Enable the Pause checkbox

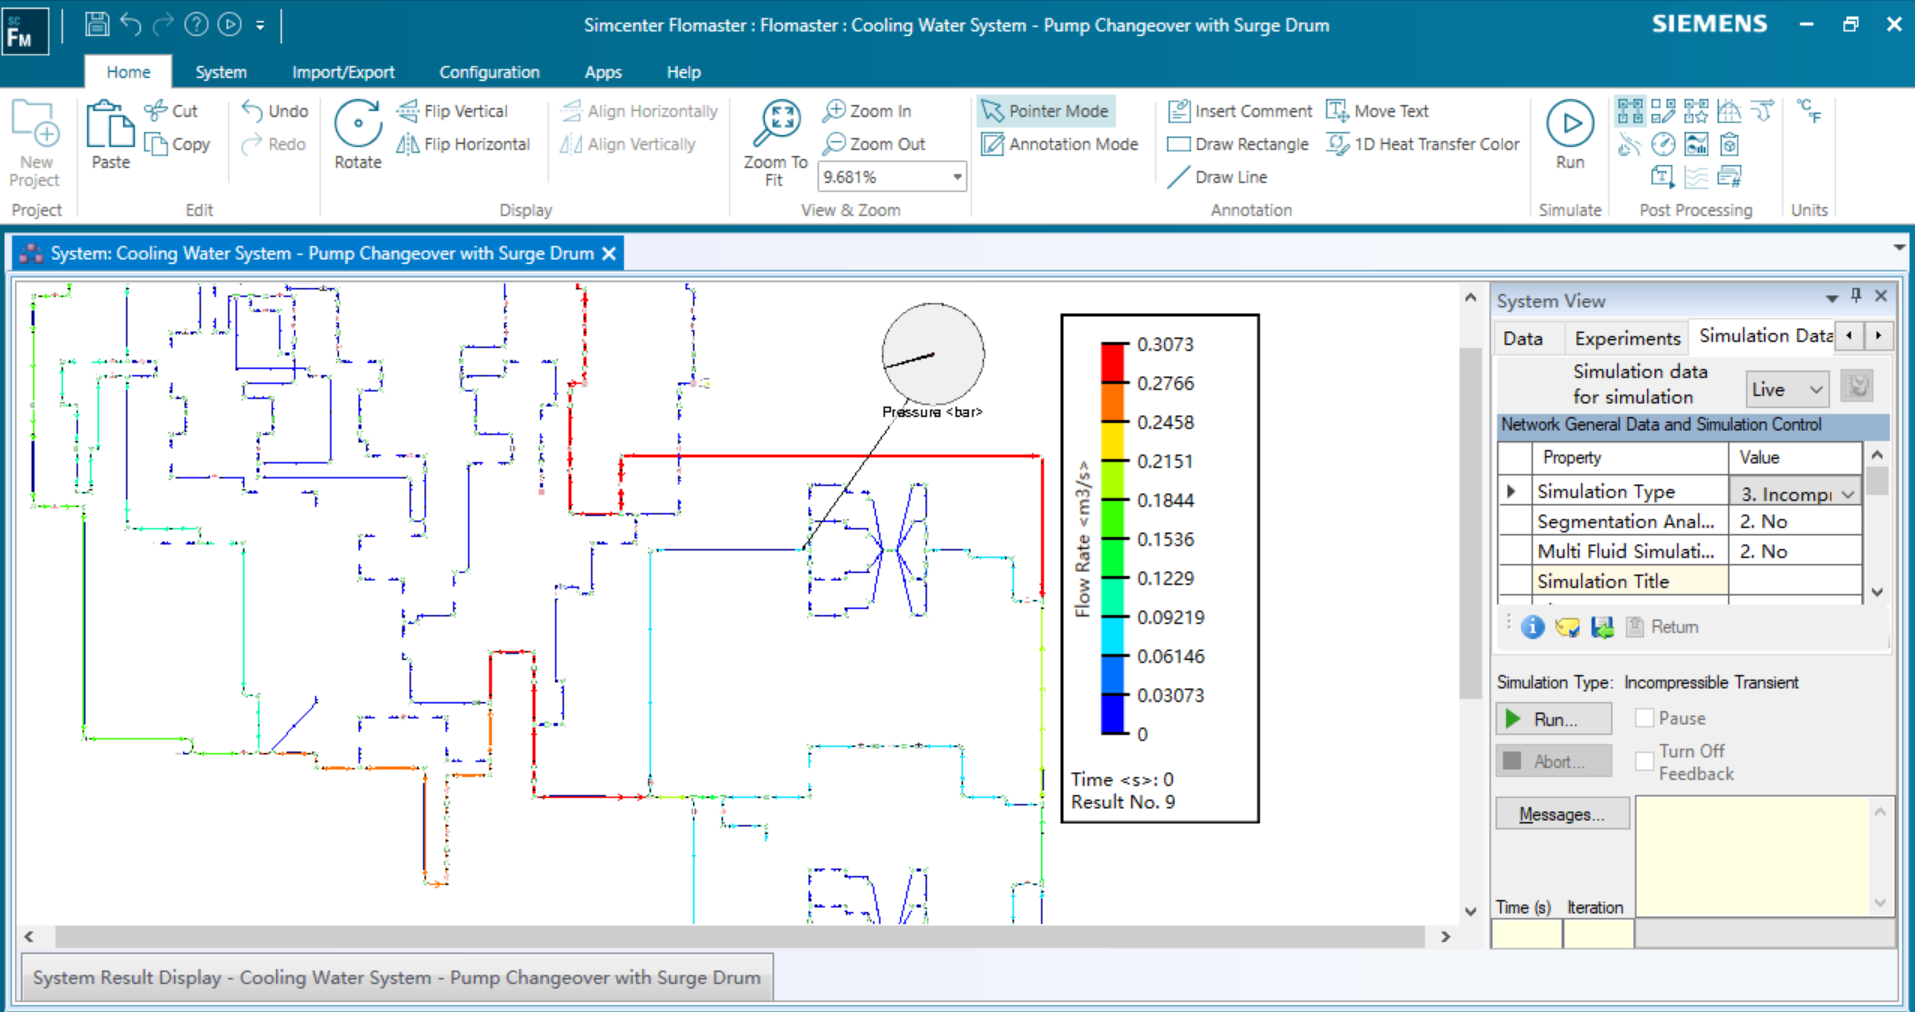1644,718
